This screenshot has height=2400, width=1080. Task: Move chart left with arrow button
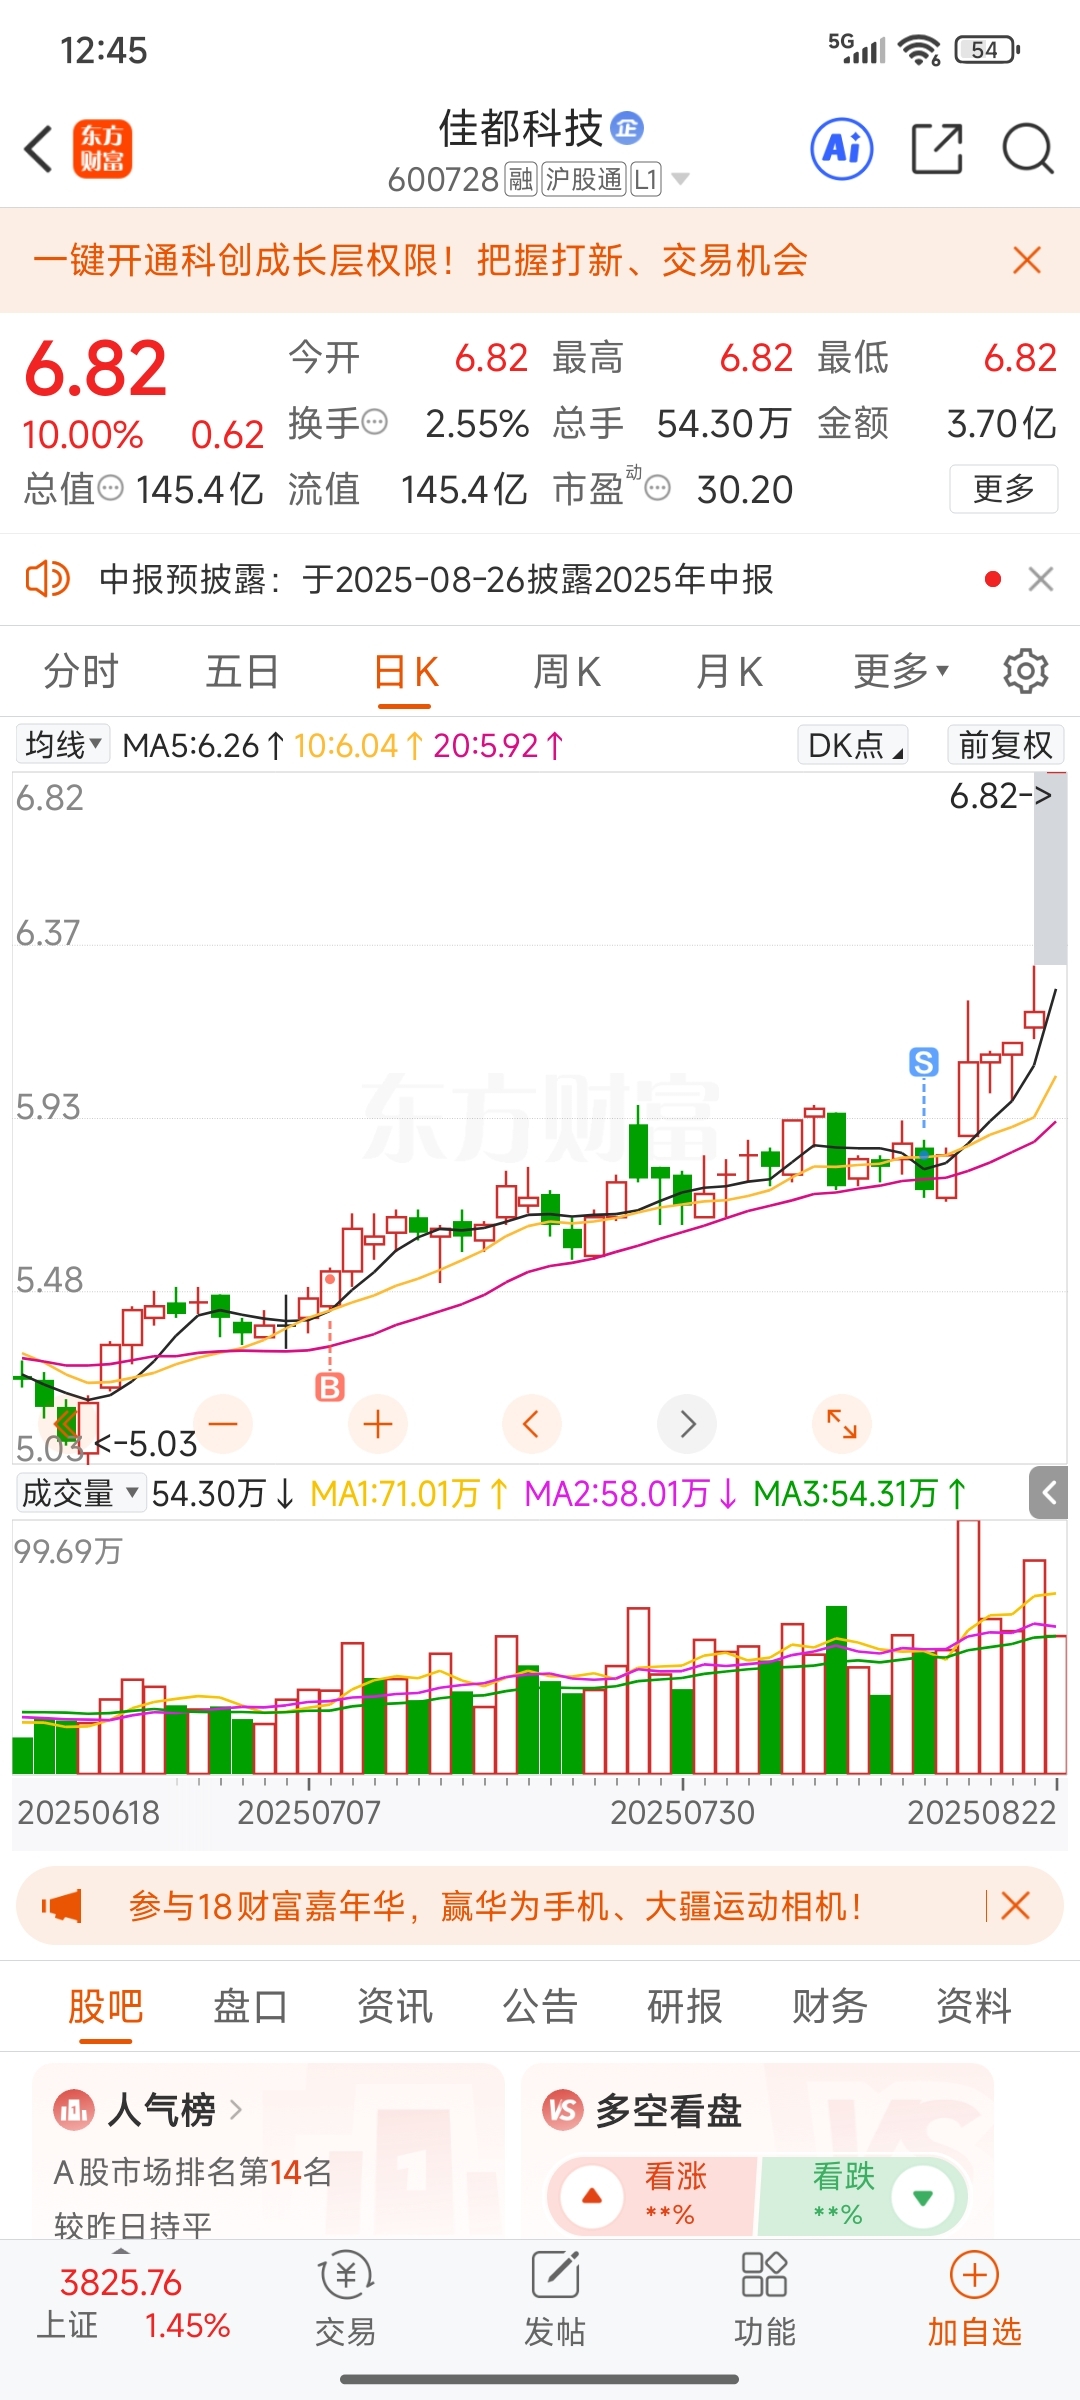coord(531,1424)
